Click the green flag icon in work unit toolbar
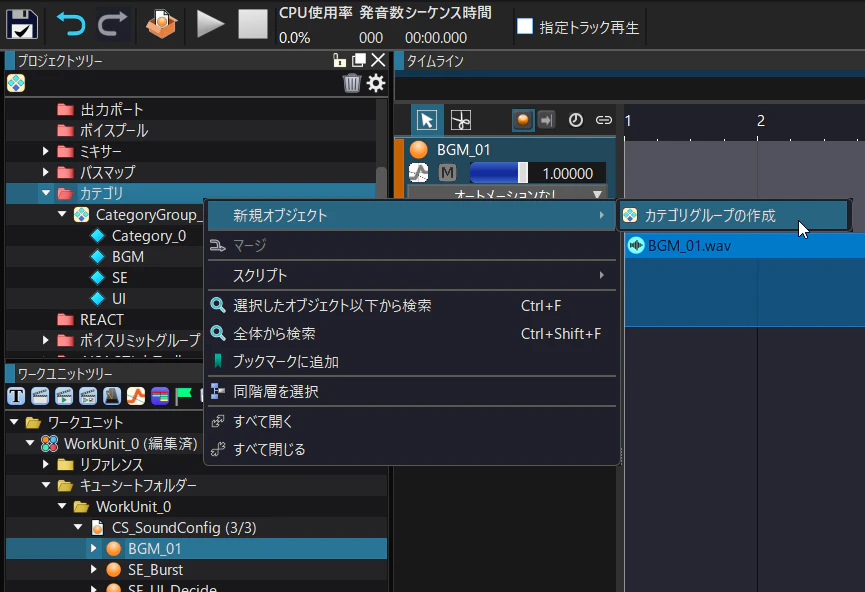This screenshot has height=592, width=865. click(x=183, y=396)
